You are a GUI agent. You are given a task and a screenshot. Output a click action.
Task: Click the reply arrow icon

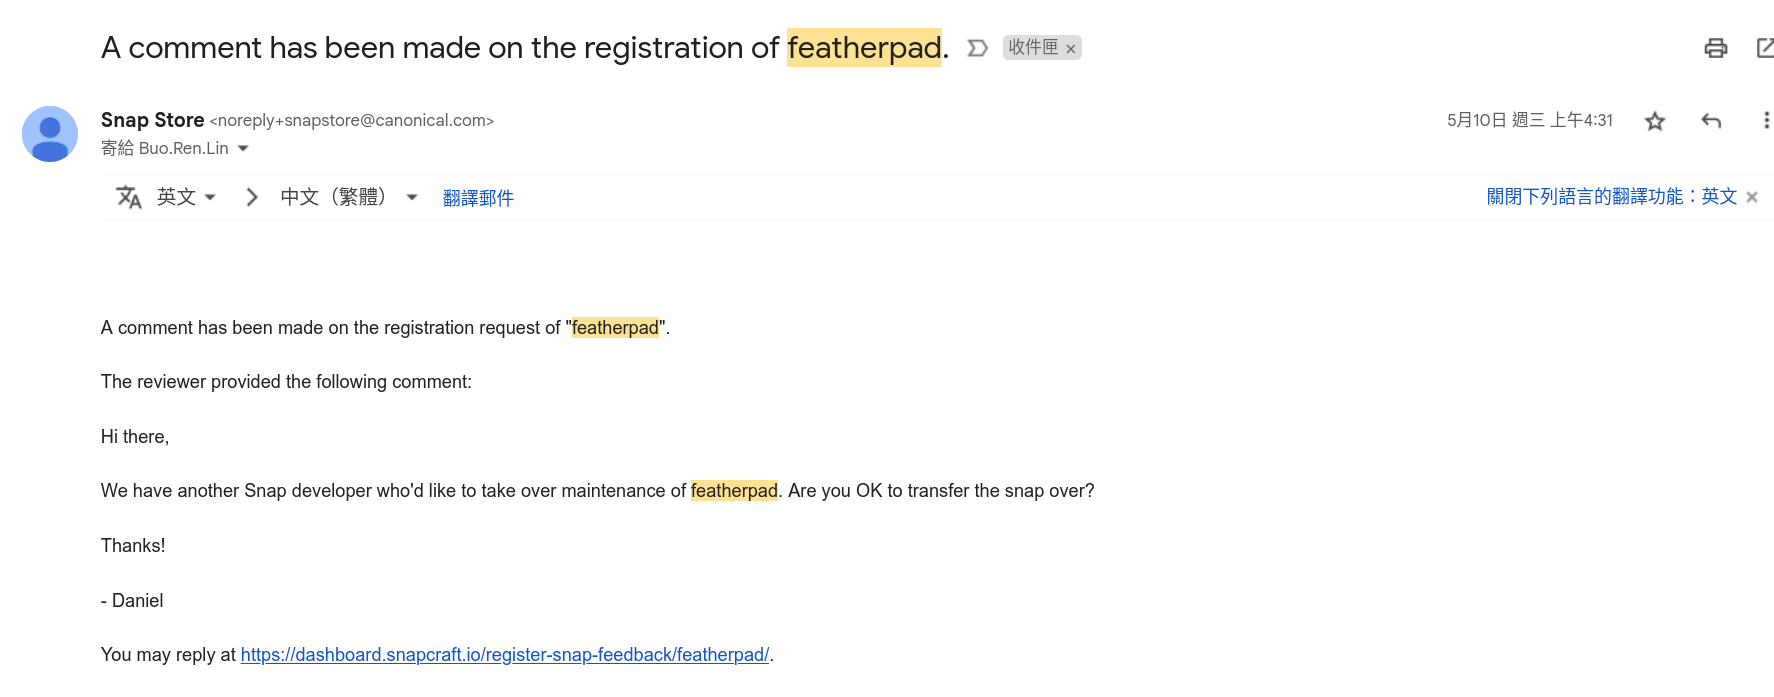tap(1711, 121)
